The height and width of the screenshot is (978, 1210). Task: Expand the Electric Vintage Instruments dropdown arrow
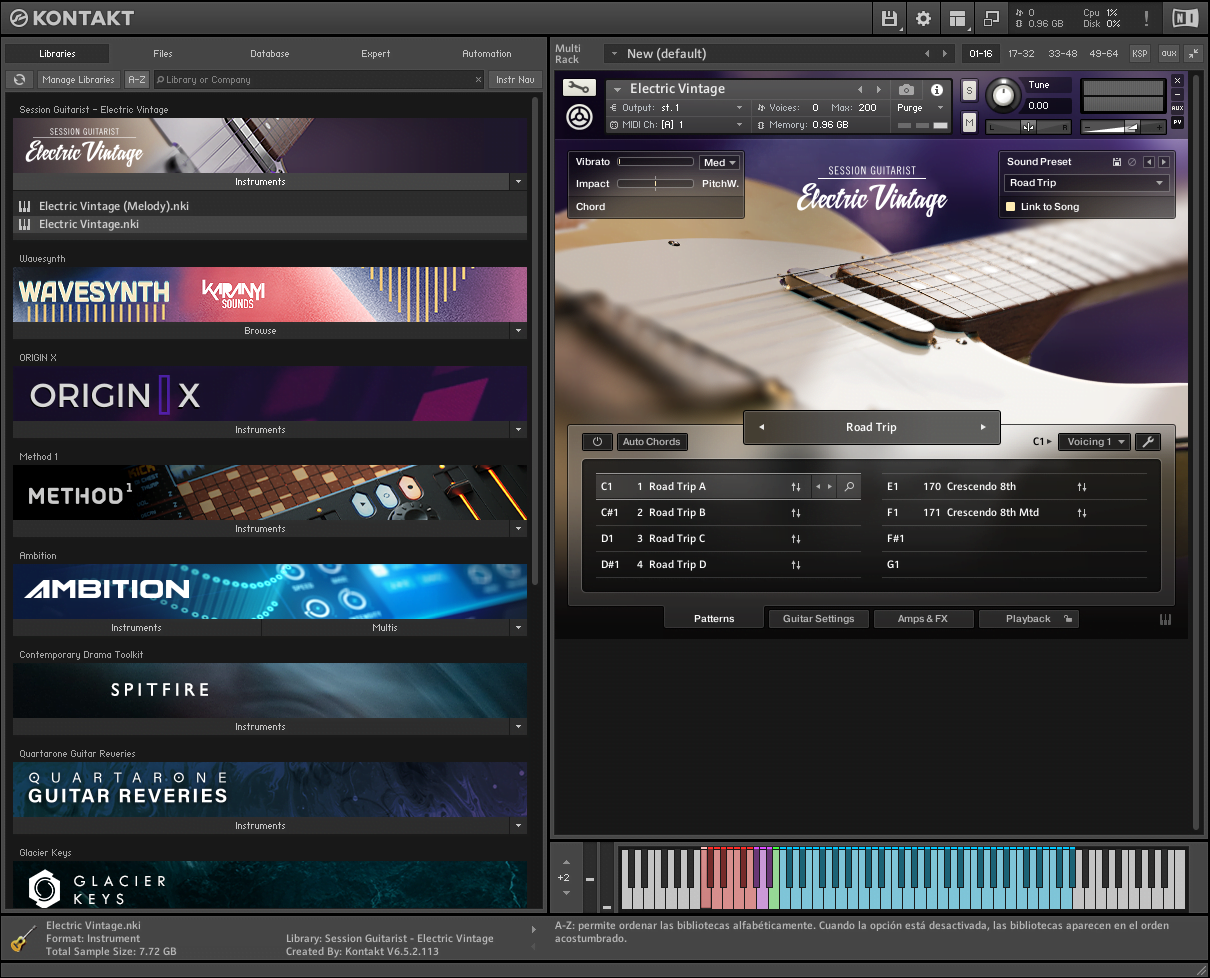click(x=518, y=182)
